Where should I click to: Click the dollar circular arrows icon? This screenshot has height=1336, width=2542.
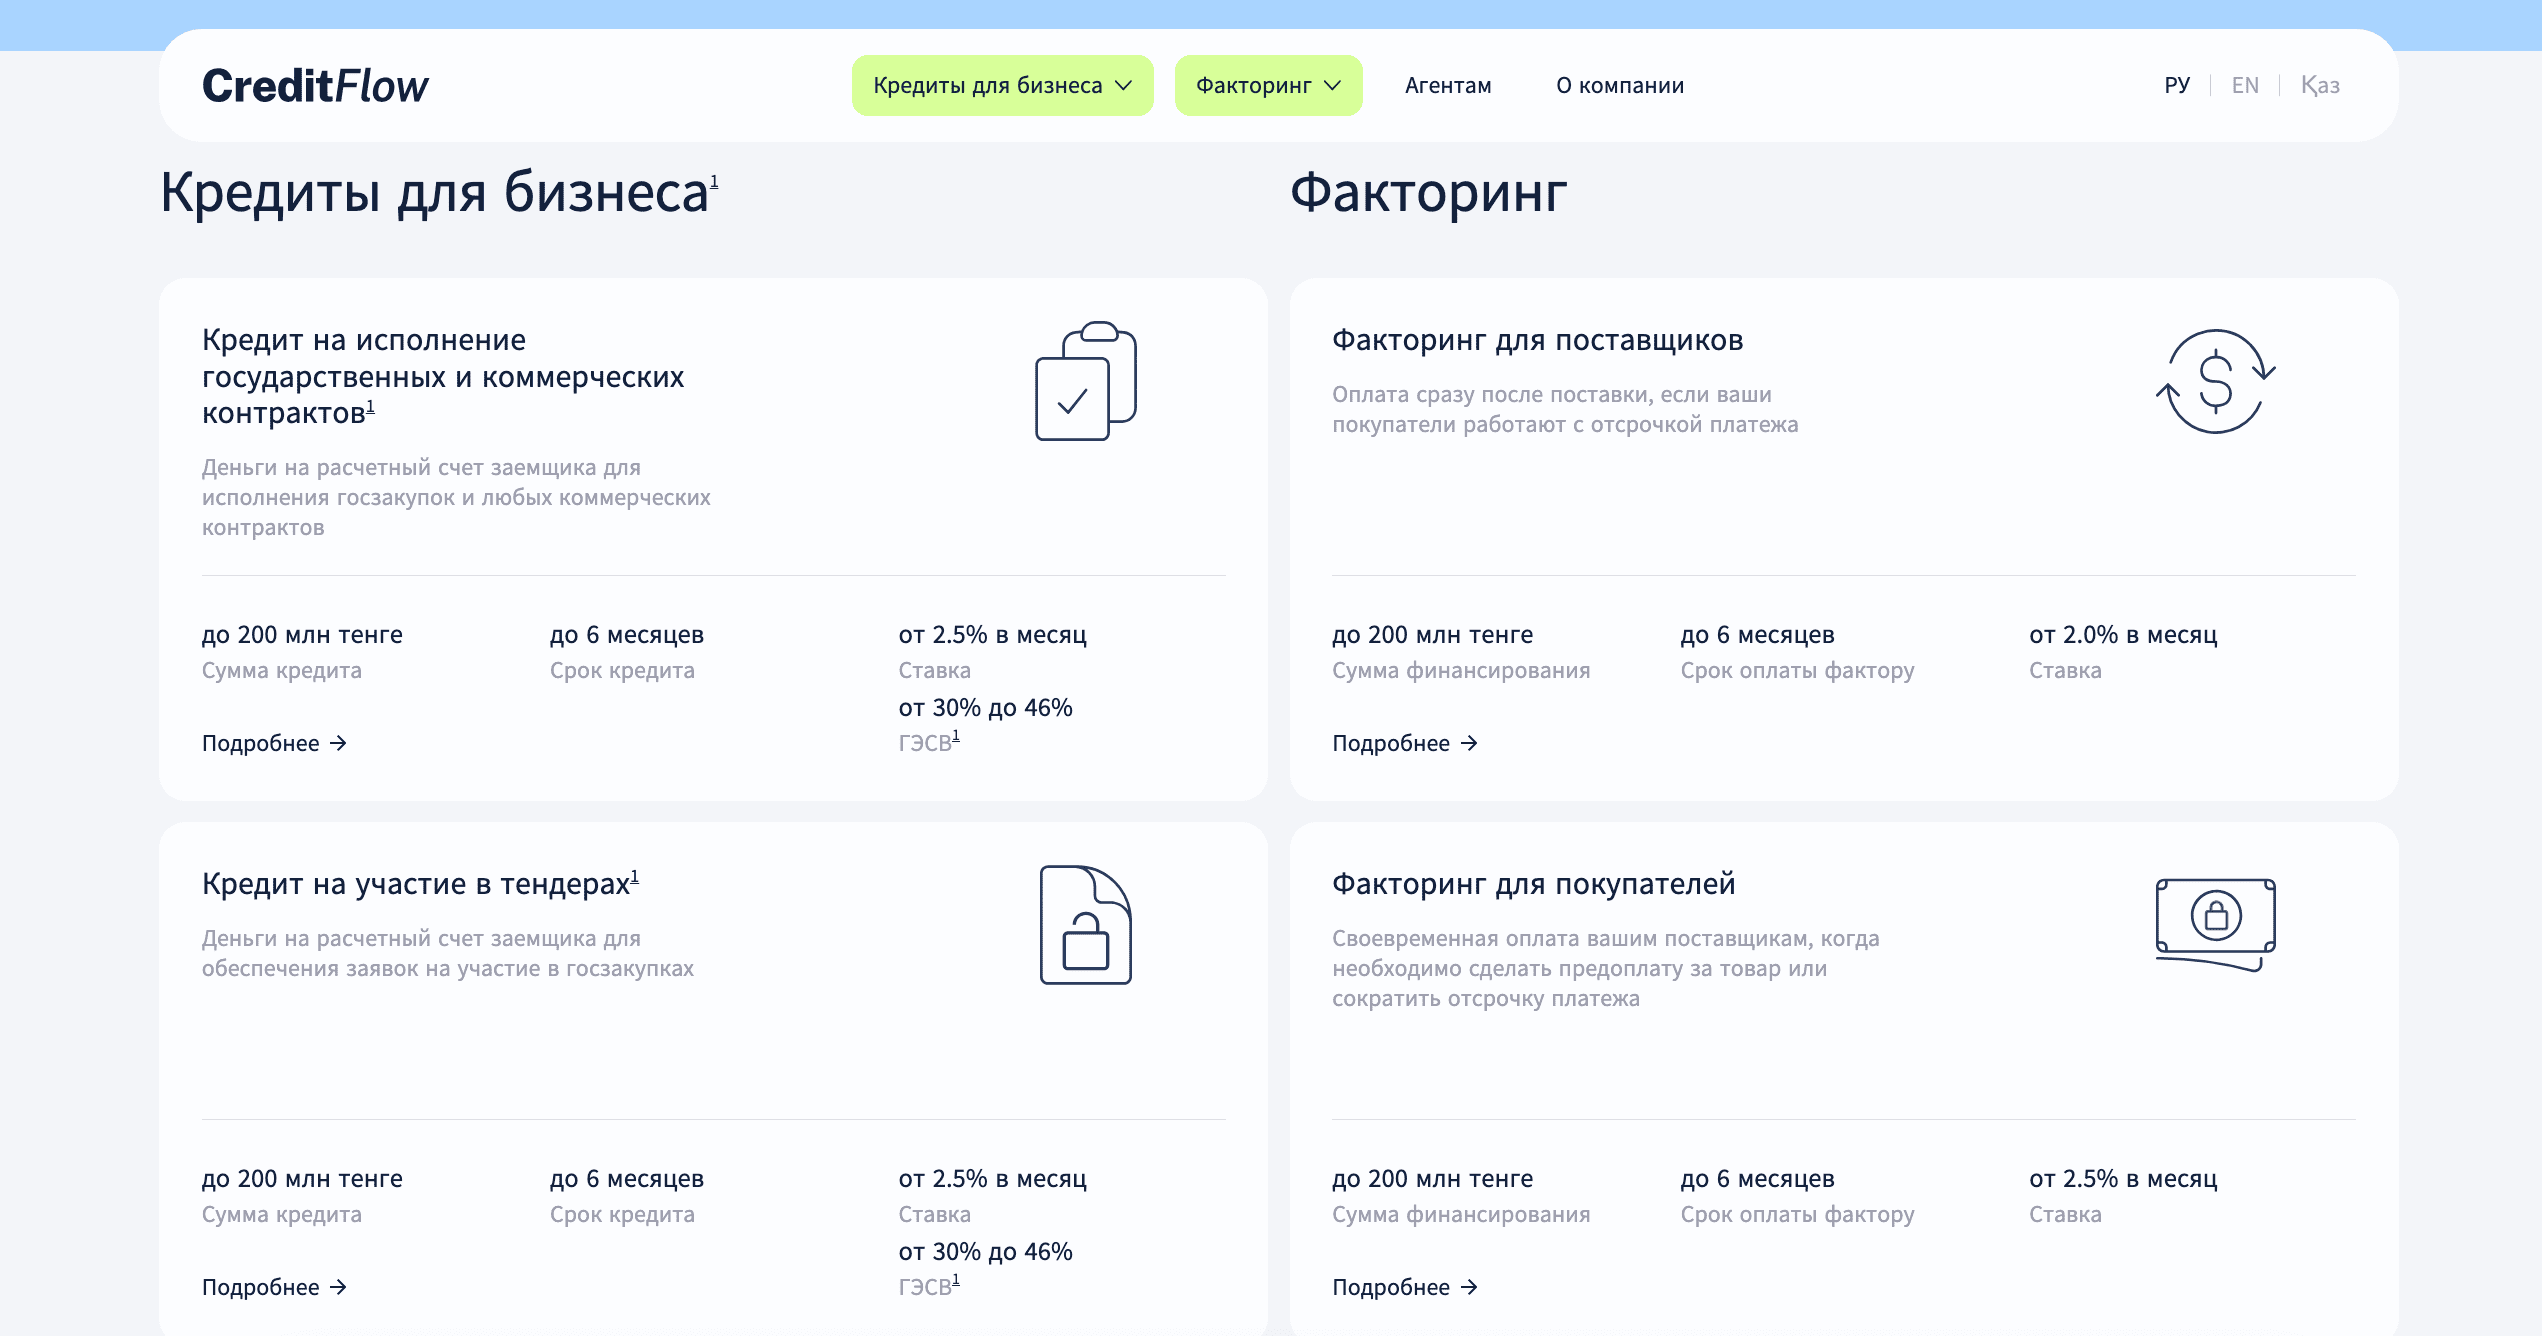[x=2215, y=381]
